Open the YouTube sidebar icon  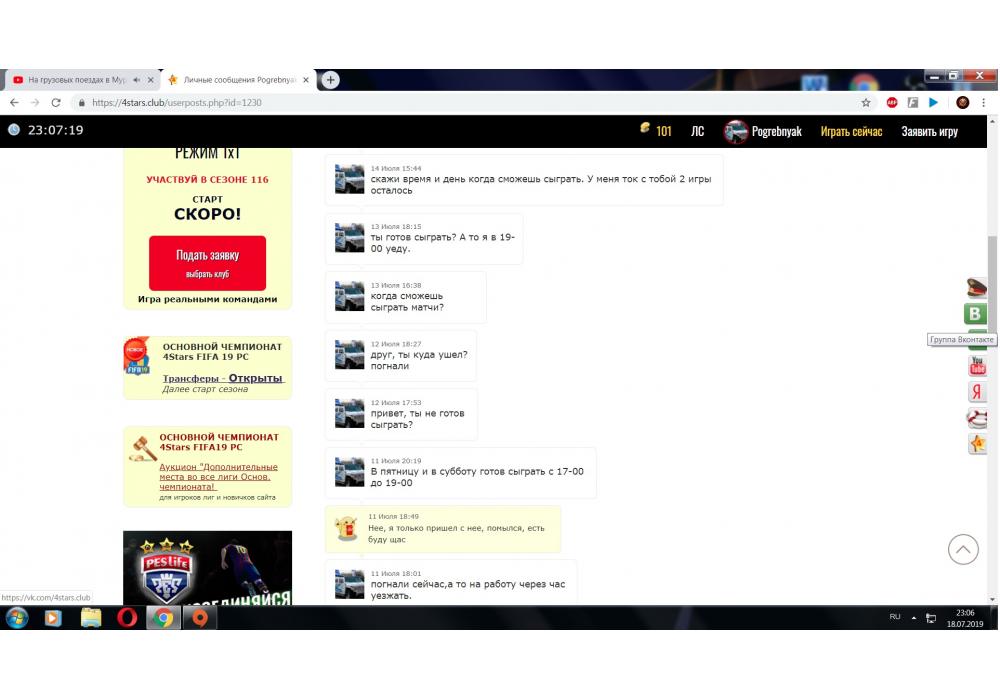tap(977, 365)
